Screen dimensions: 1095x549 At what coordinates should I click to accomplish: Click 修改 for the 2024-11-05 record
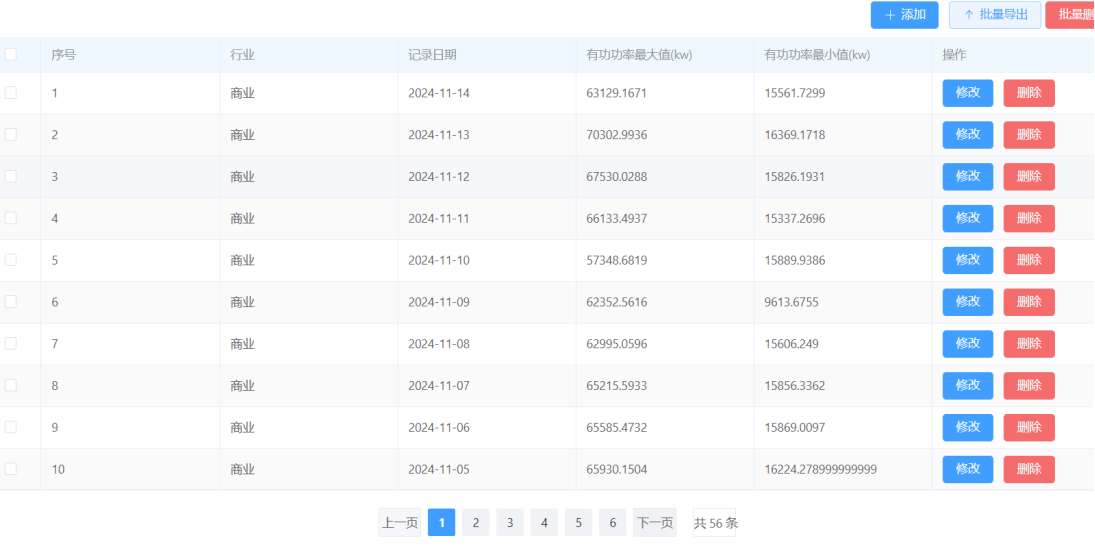[968, 469]
